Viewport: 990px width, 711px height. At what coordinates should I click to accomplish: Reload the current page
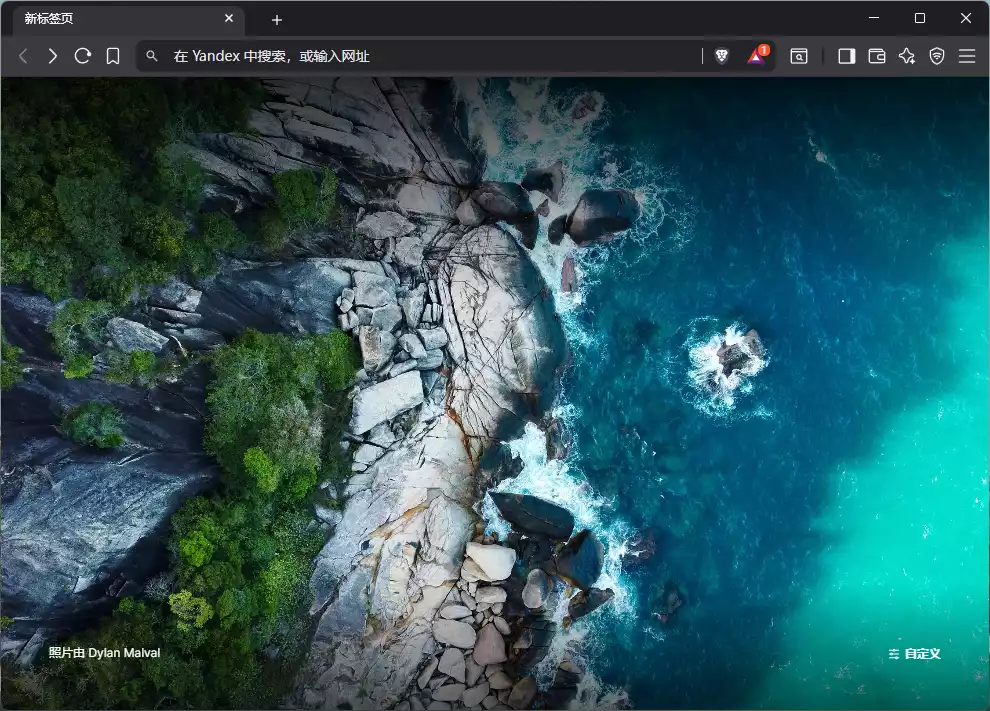coord(83,56)
